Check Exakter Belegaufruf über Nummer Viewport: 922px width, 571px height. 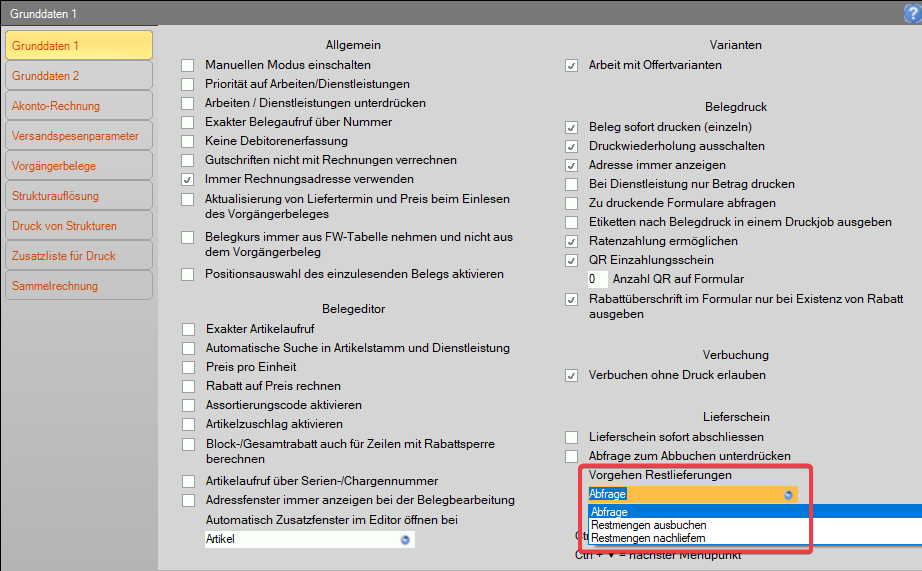pyautogui.click(x=188, y=122)
